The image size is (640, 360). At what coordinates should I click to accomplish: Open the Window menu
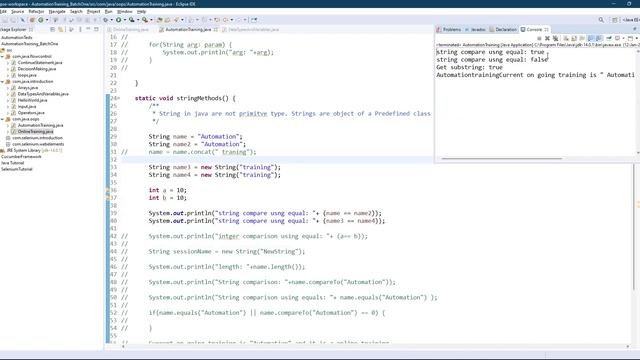(x=124, y=11)
